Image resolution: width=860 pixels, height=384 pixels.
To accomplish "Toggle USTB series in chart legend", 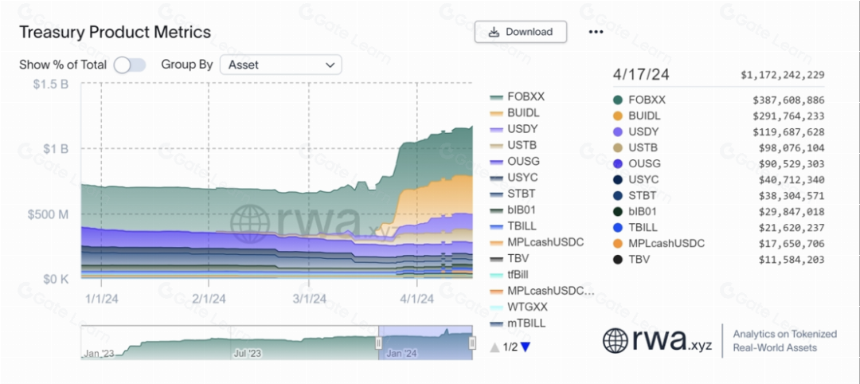I will 513,145.
